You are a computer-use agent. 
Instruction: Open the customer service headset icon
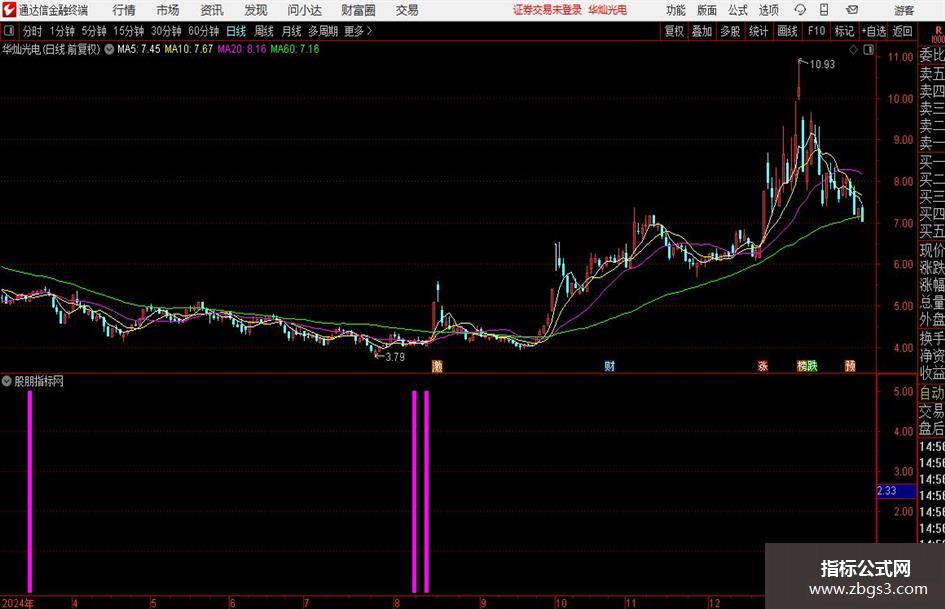tap(800, 10)
